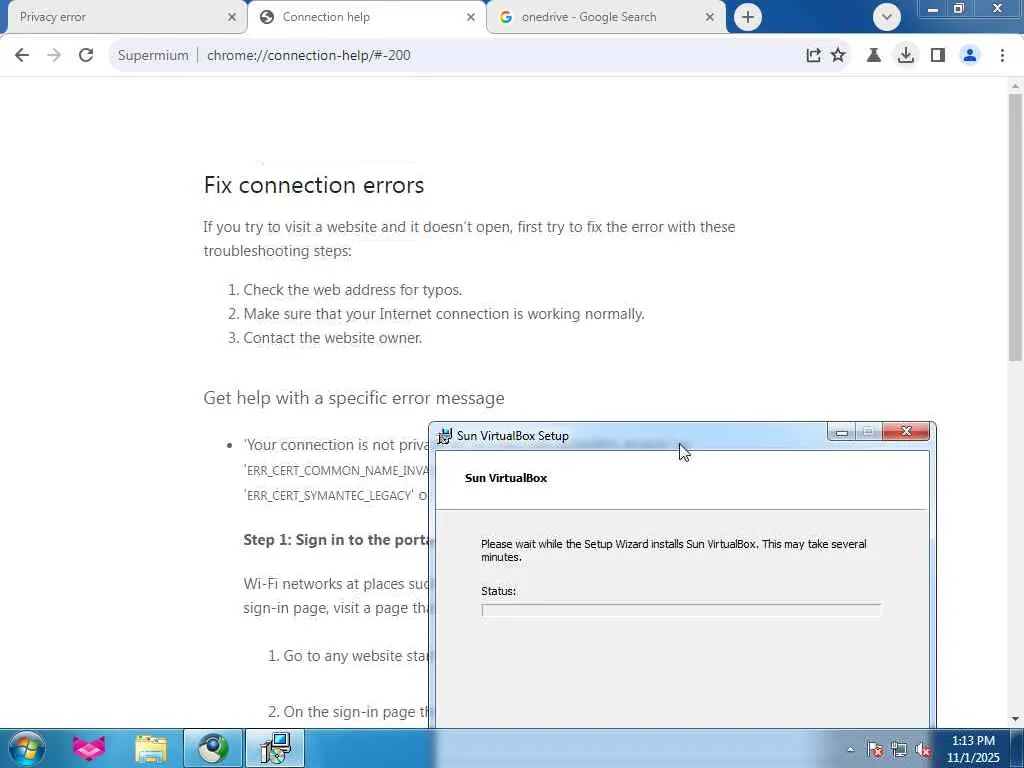Click the ERR_CERT_SYMANTEC_LEGACY text
The image size is (1024, 768).
coord(329,496)
